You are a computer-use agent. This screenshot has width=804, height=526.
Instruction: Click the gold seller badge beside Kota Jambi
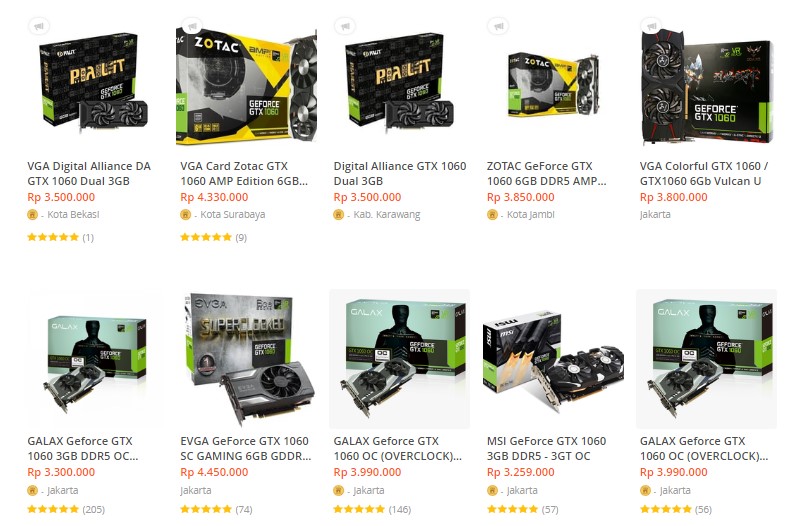(492, 215)
